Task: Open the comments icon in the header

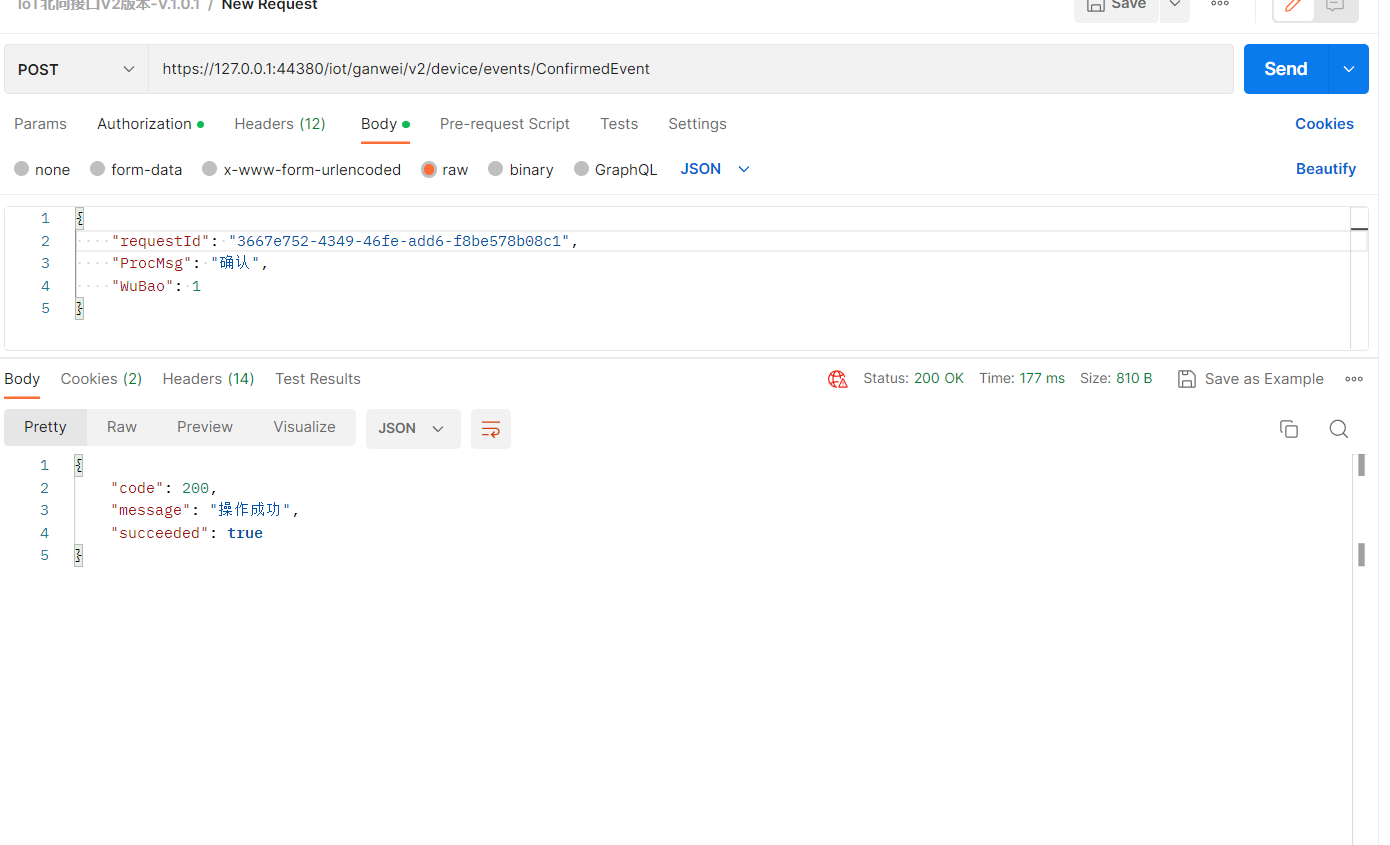Action: [x=1335, y=6]
